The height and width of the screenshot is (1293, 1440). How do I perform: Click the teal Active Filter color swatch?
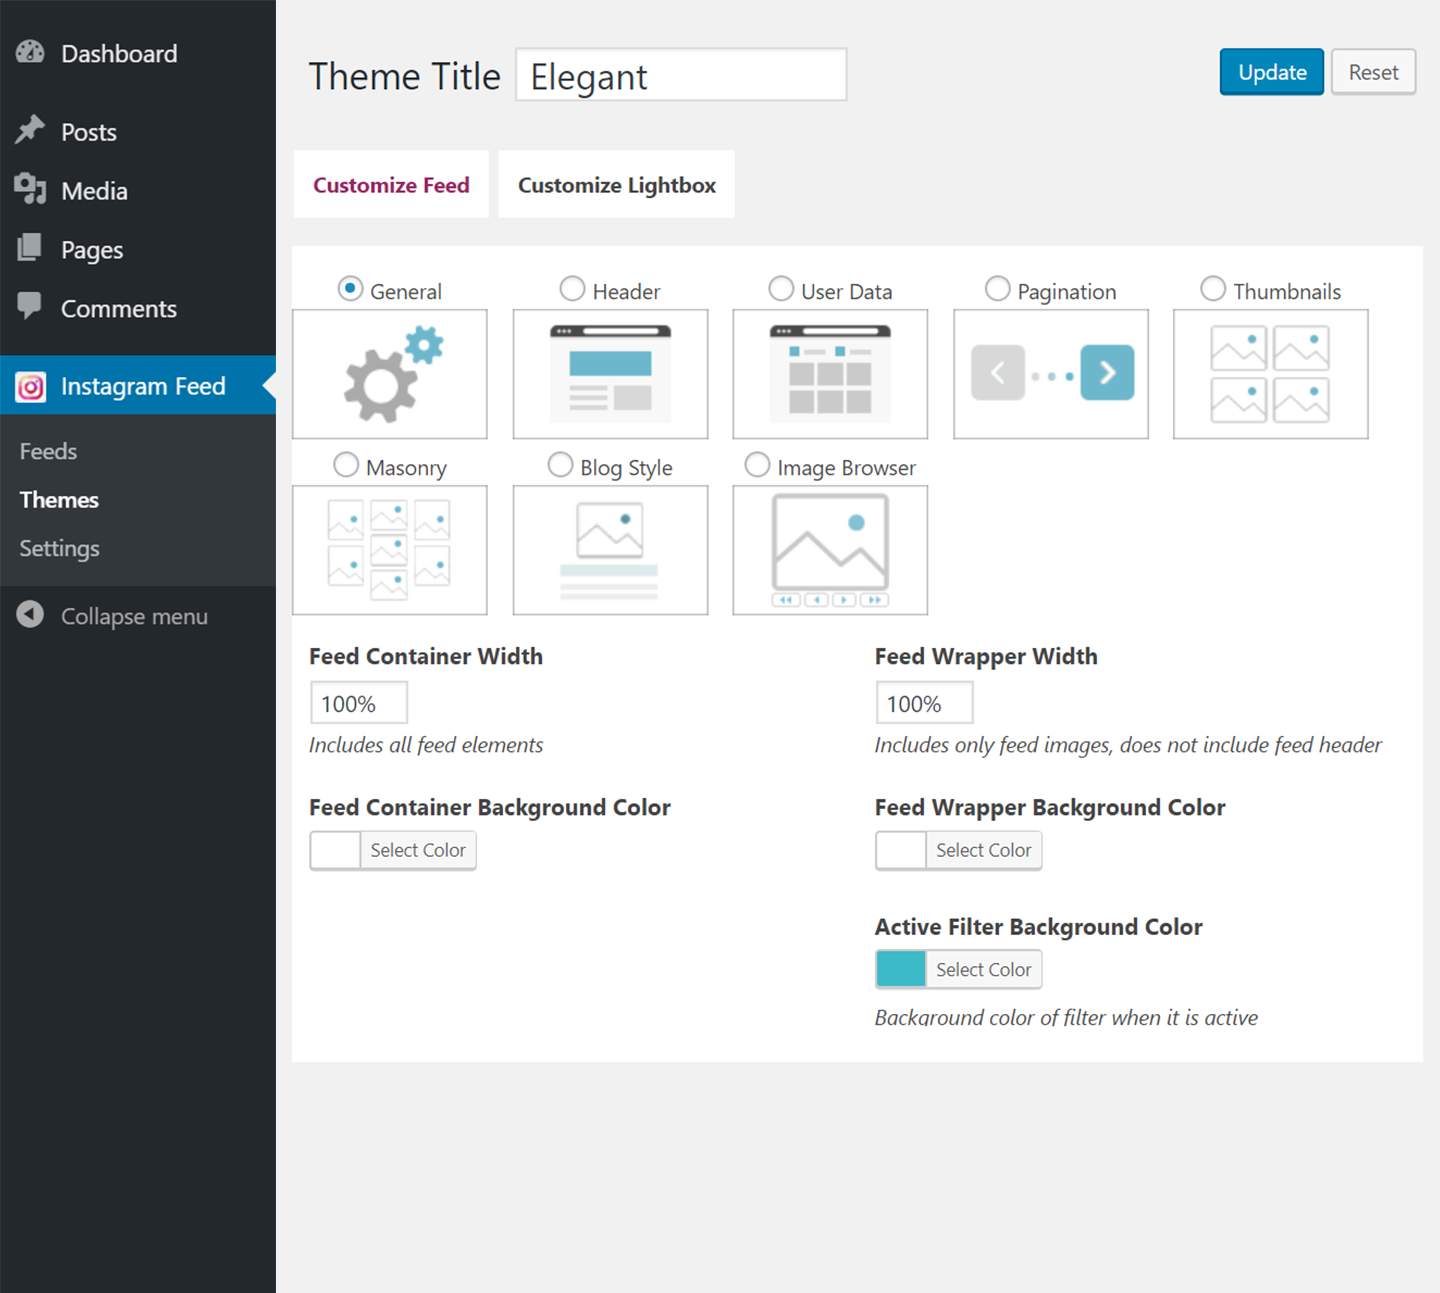tap(901, 969)
